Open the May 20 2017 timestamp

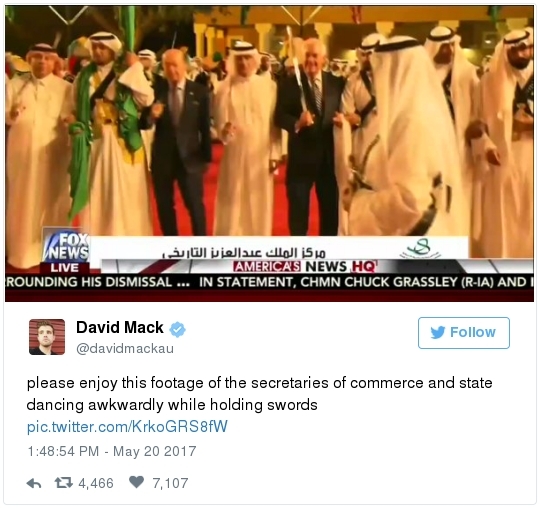coord(112,451)
